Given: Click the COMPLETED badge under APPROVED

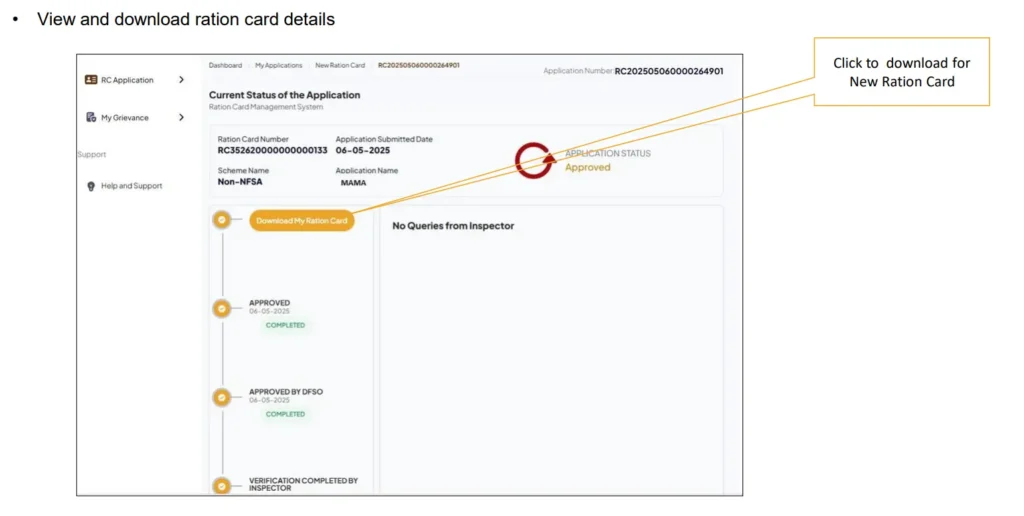Looking at the screenshot, I should tap(285, 325).
